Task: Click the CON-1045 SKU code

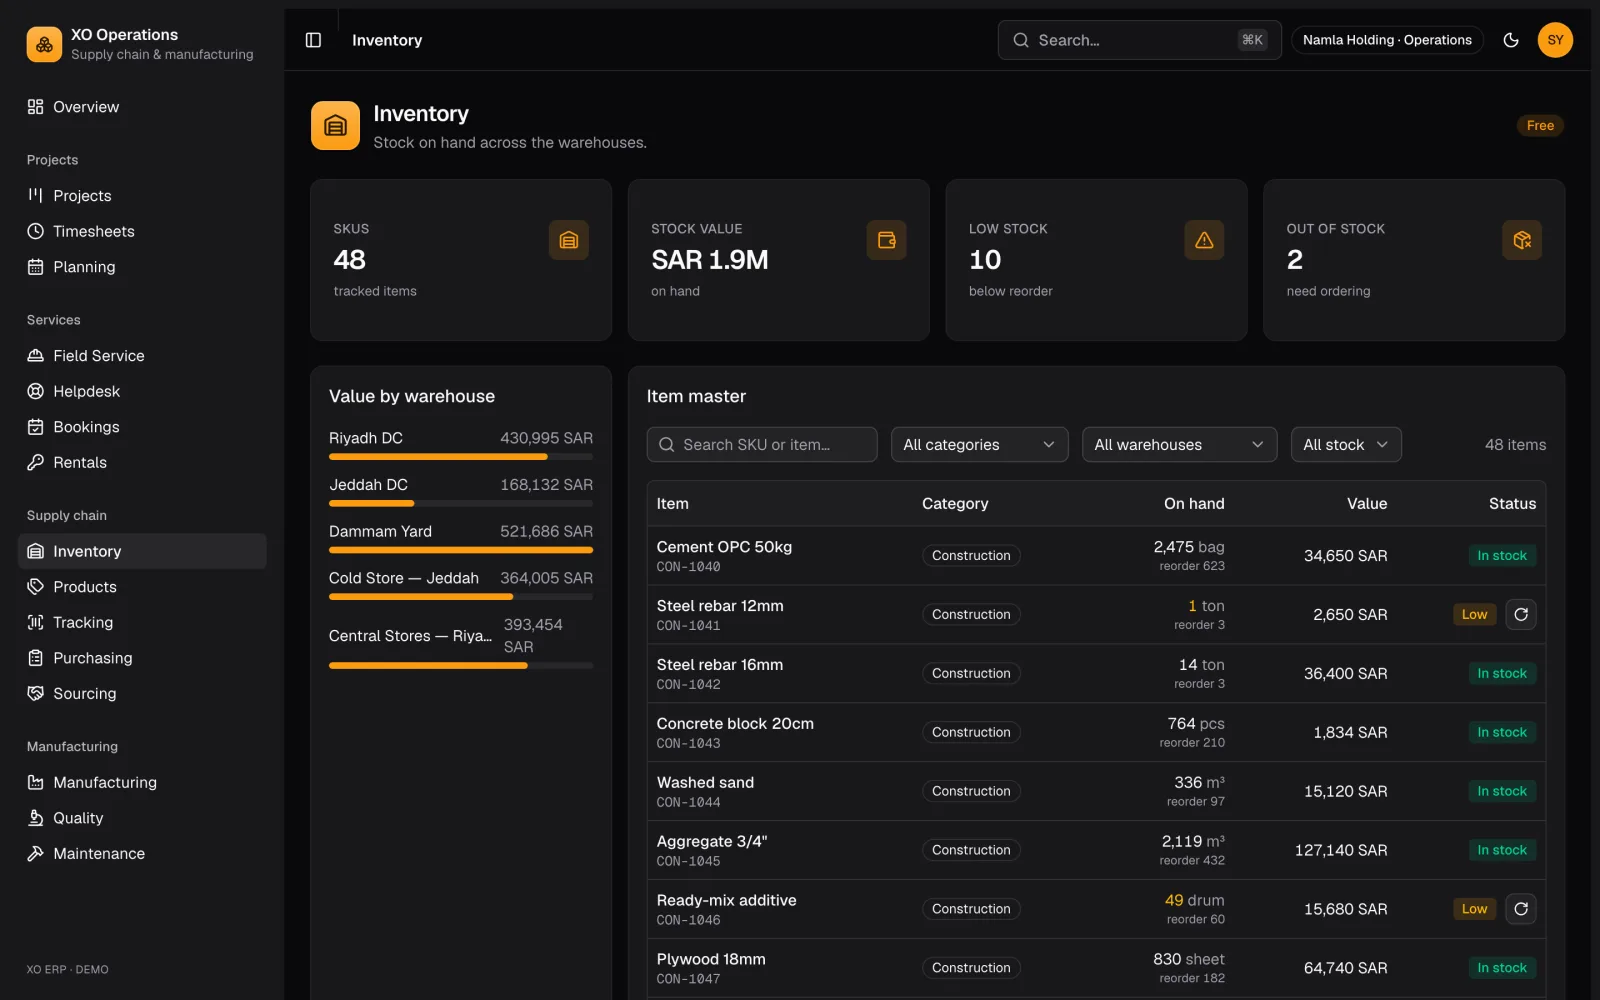Action: tap(688, 861)
